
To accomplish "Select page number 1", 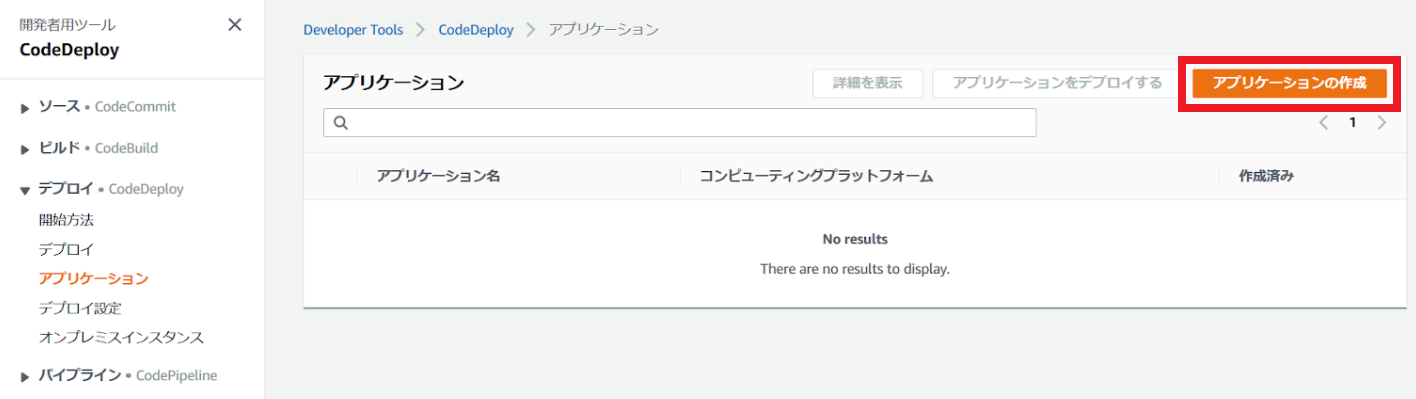I will (1353, 123).
